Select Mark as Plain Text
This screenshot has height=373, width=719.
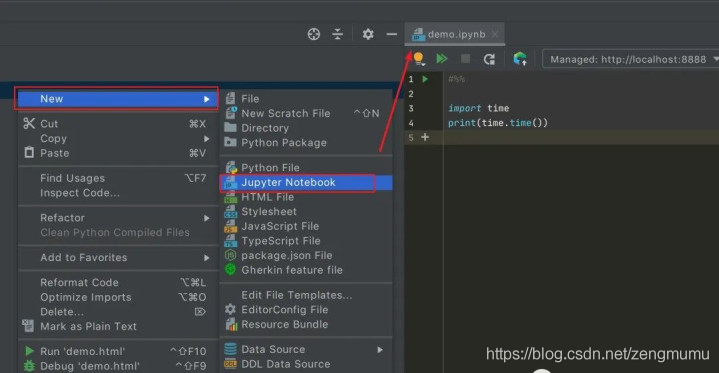118,327
